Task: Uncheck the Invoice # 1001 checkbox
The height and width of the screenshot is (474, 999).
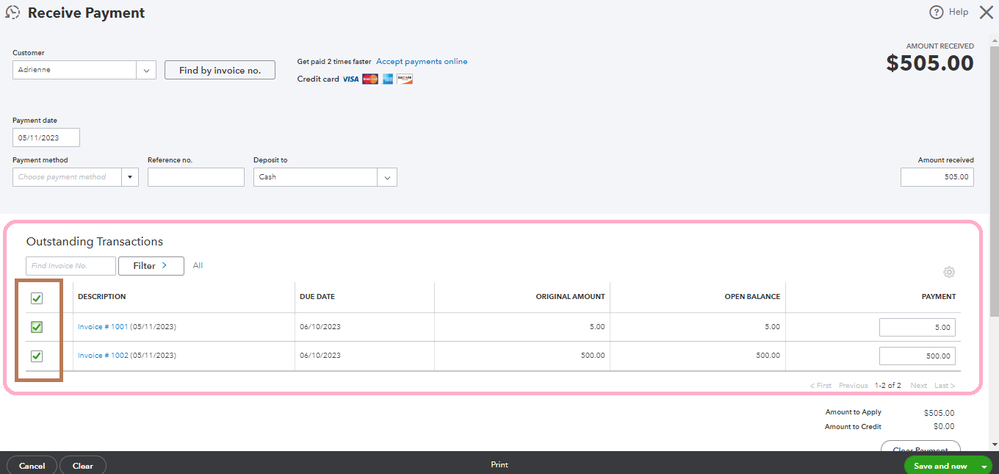Action: 37,327
